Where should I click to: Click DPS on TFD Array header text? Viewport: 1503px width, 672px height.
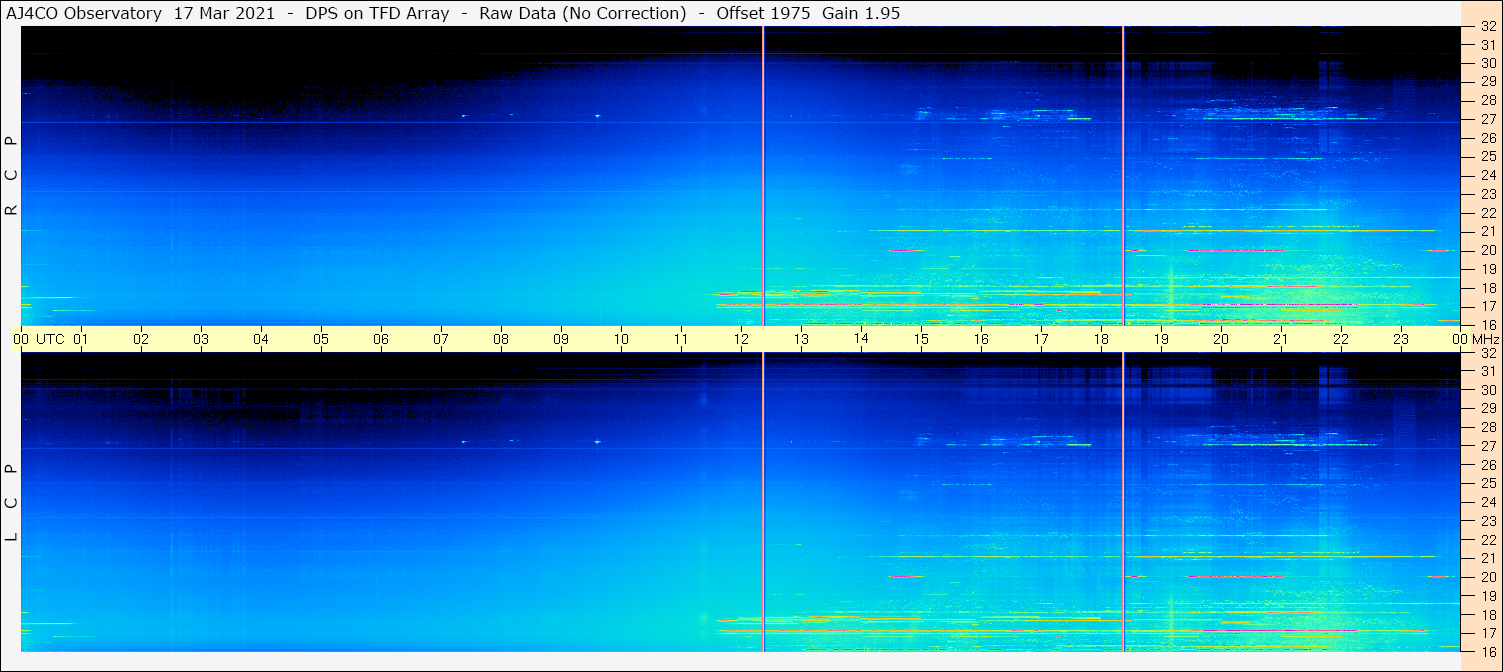pyautogui.click(x=376, y=13)
